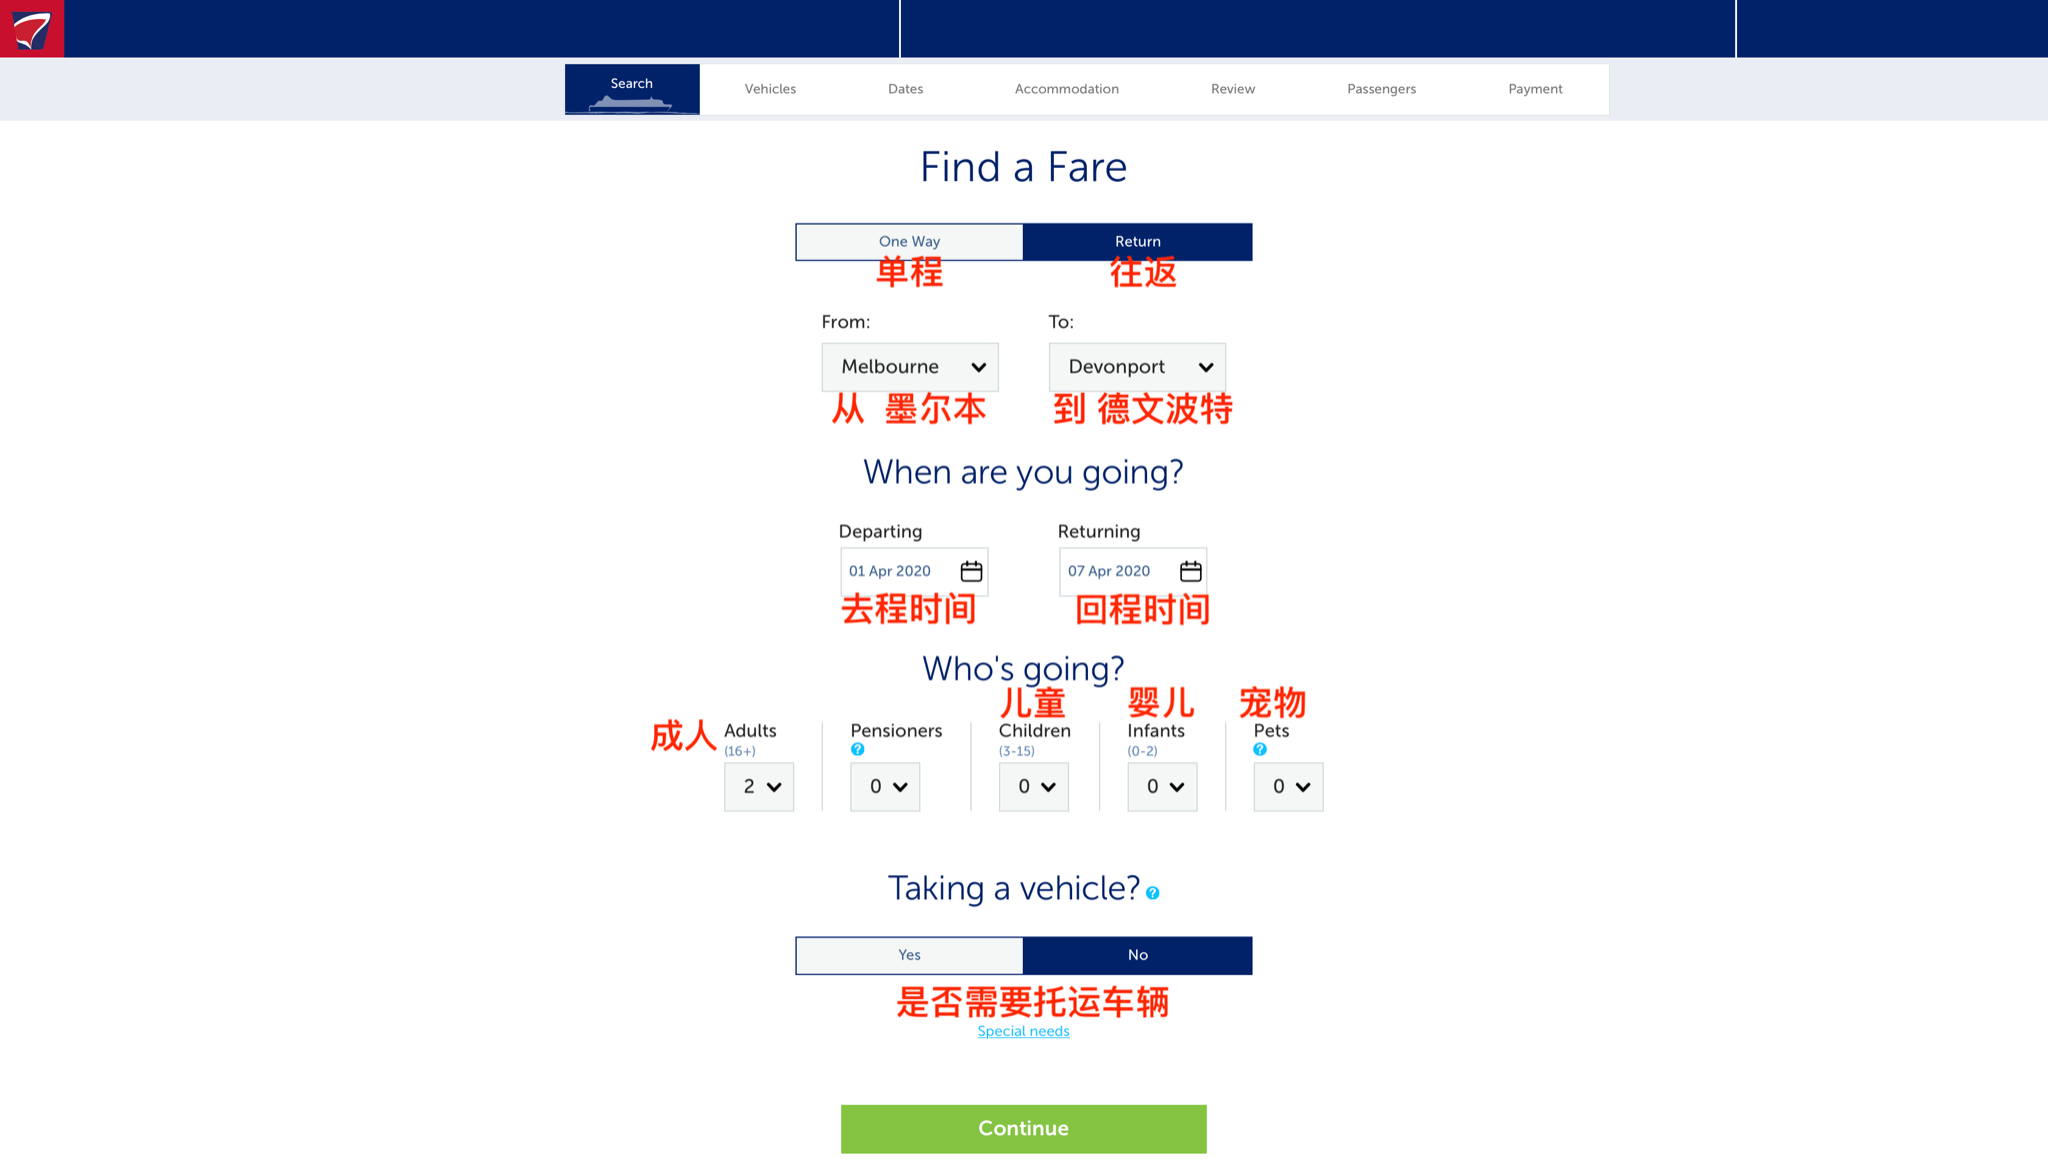Screen dimensions: 2048x1169
Task: Toggle to One Way trip option
Action: 909,241
